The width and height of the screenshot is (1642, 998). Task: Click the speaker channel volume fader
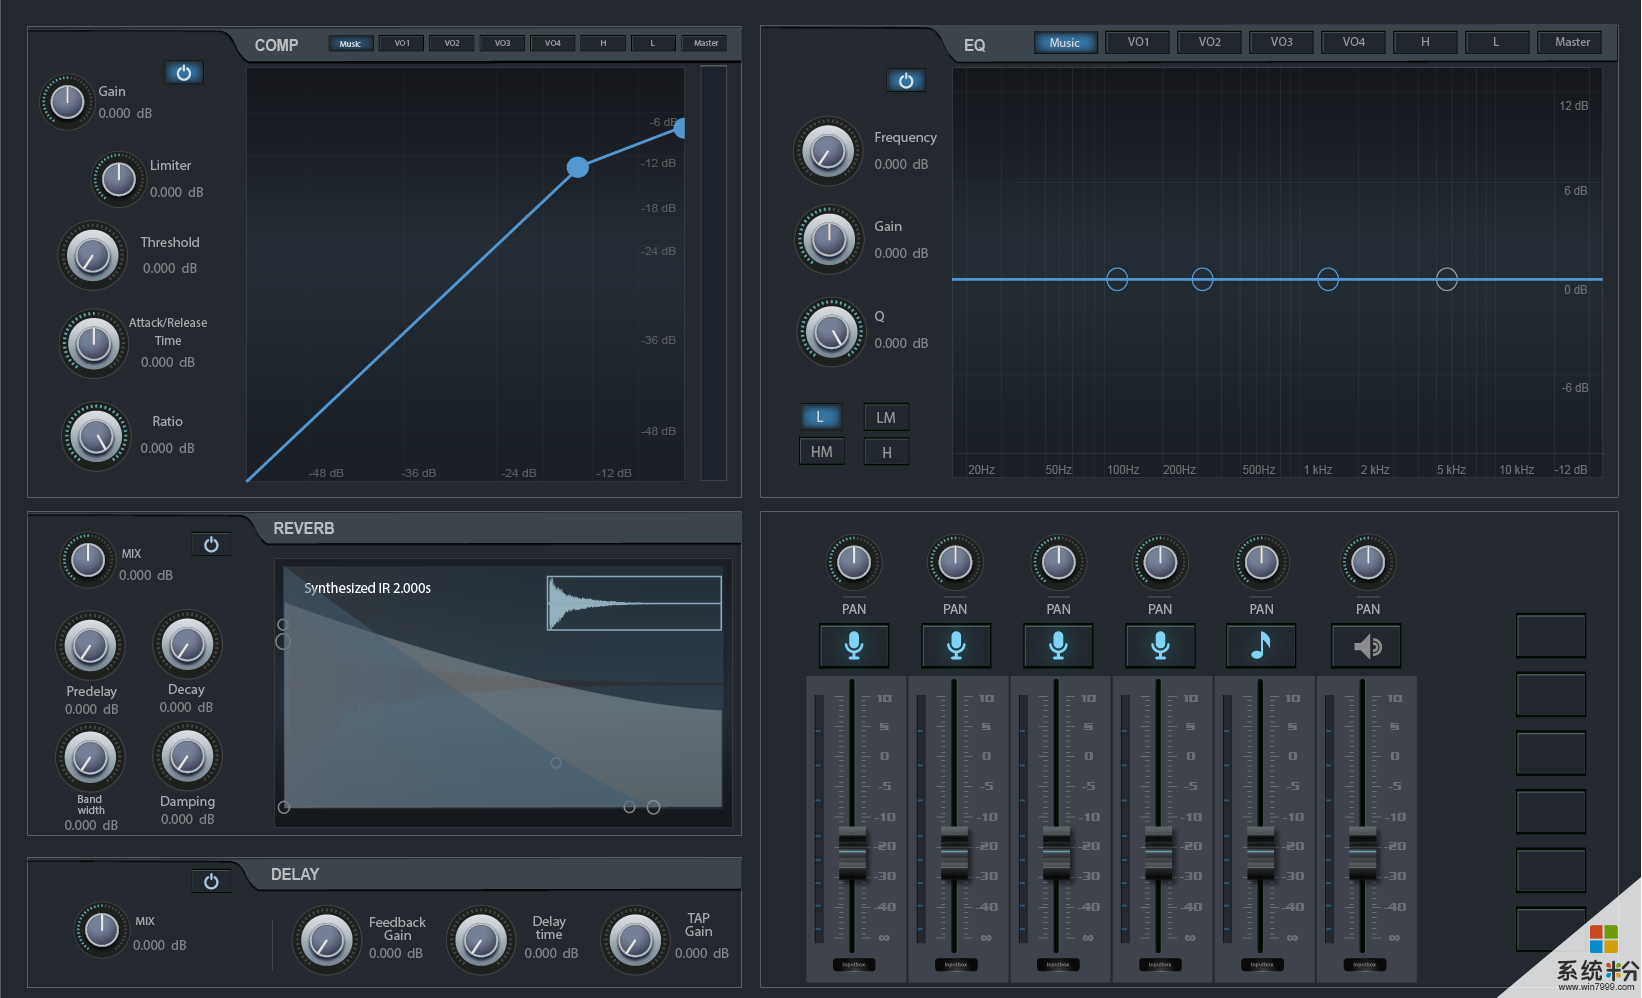[x=1362, y=852]
